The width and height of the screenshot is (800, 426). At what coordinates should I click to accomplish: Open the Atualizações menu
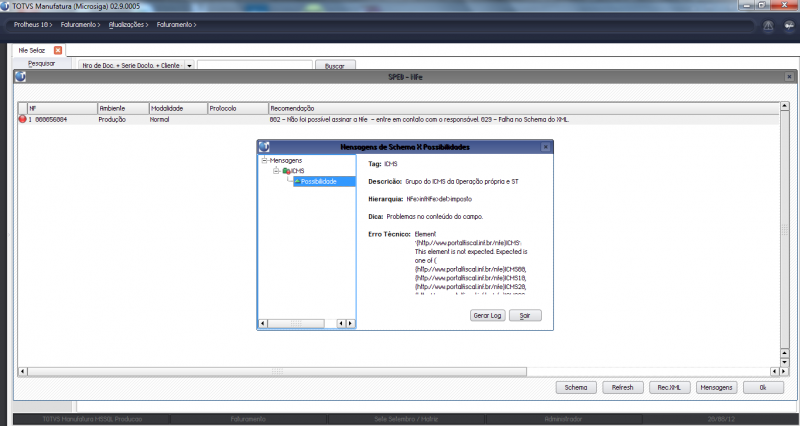128,24
